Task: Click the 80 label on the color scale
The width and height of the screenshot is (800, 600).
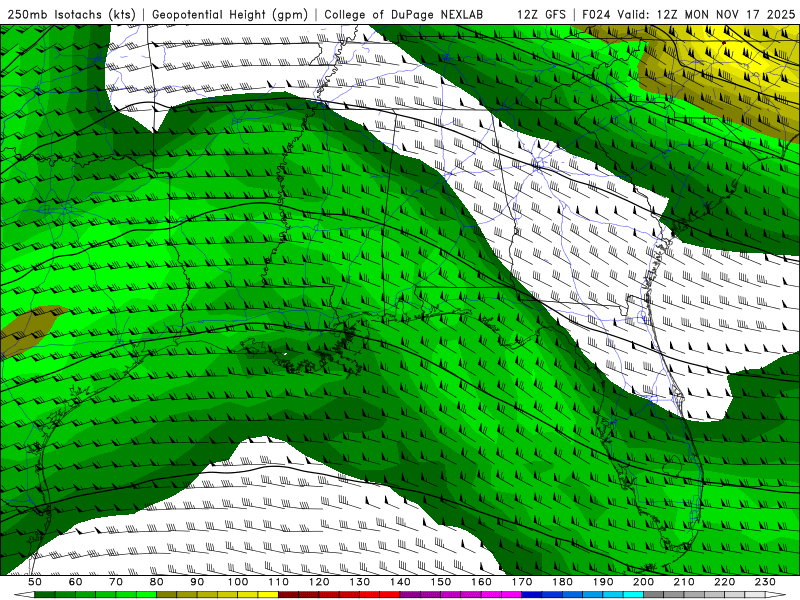Action: tap(156, 582)
